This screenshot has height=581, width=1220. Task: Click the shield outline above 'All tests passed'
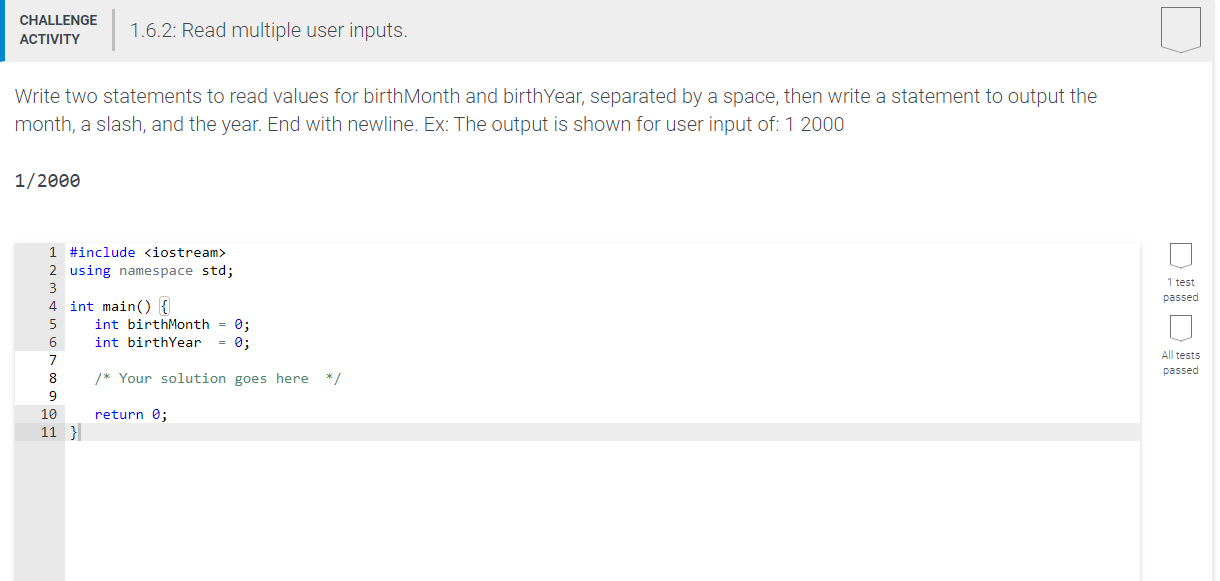(1180, 330)
